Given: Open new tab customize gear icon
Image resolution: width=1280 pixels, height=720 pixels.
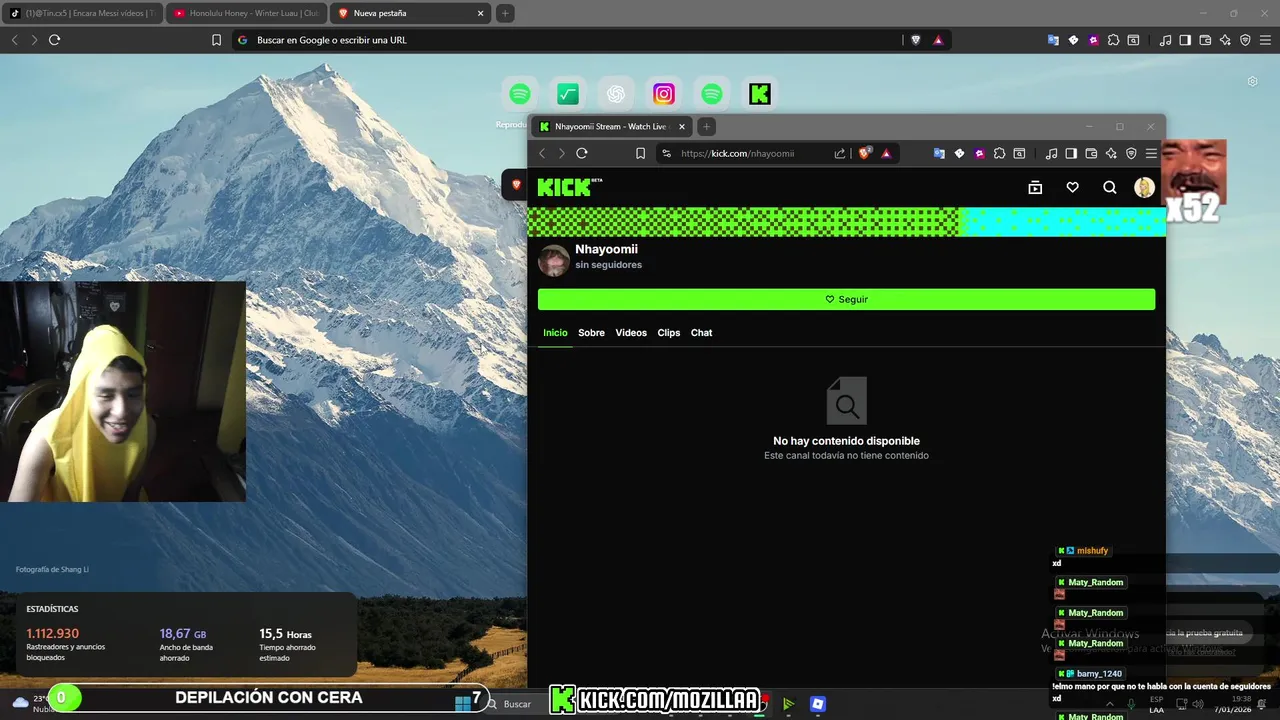Looking at the screenshot, I should [1252, 81].
